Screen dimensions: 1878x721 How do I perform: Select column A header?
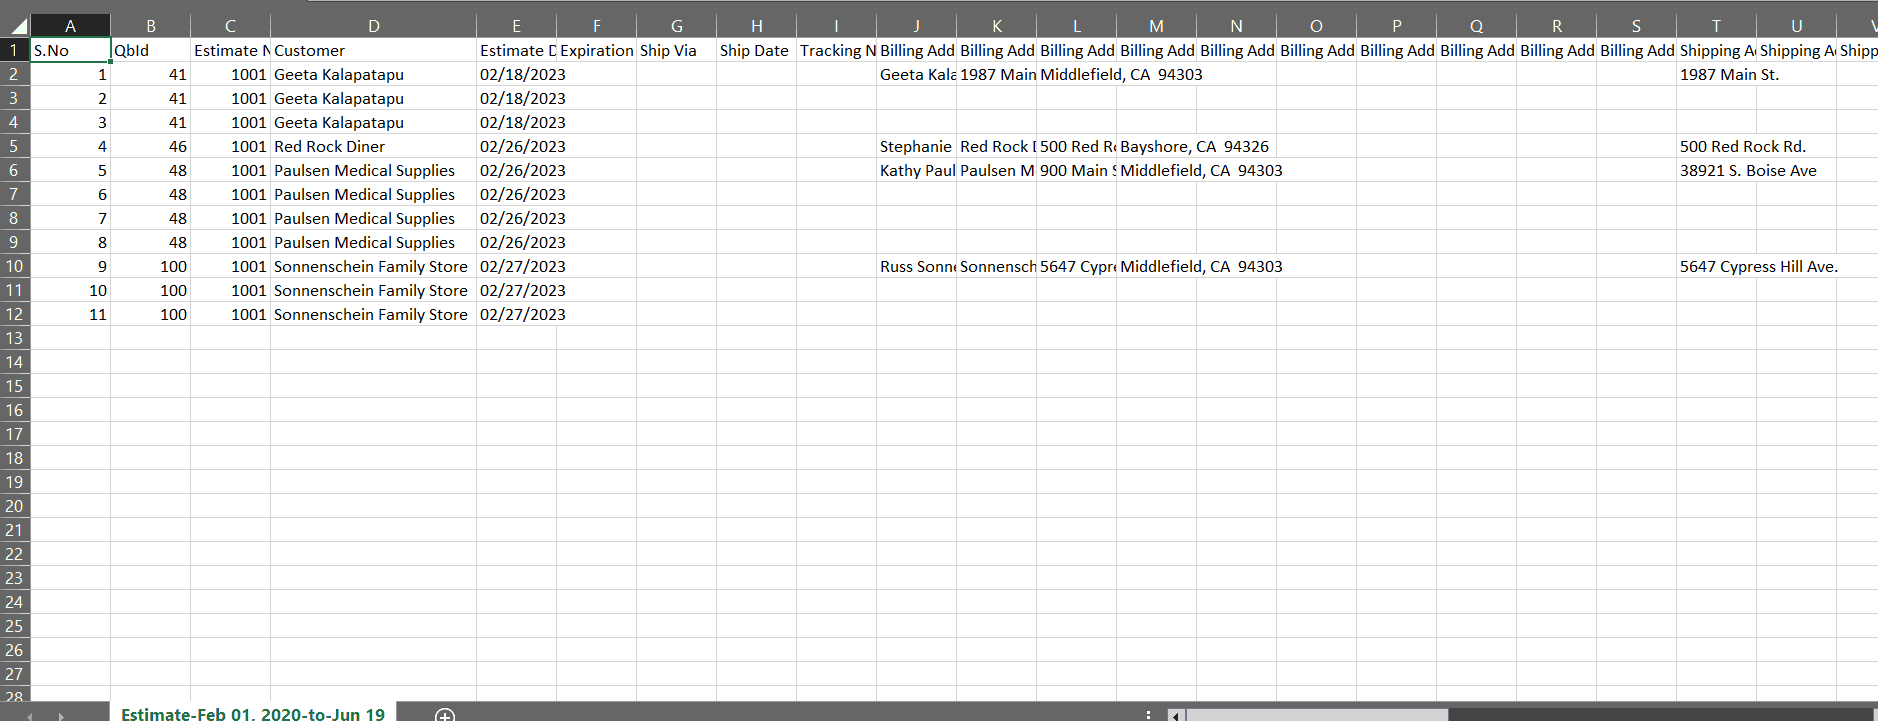pos(70,26)
